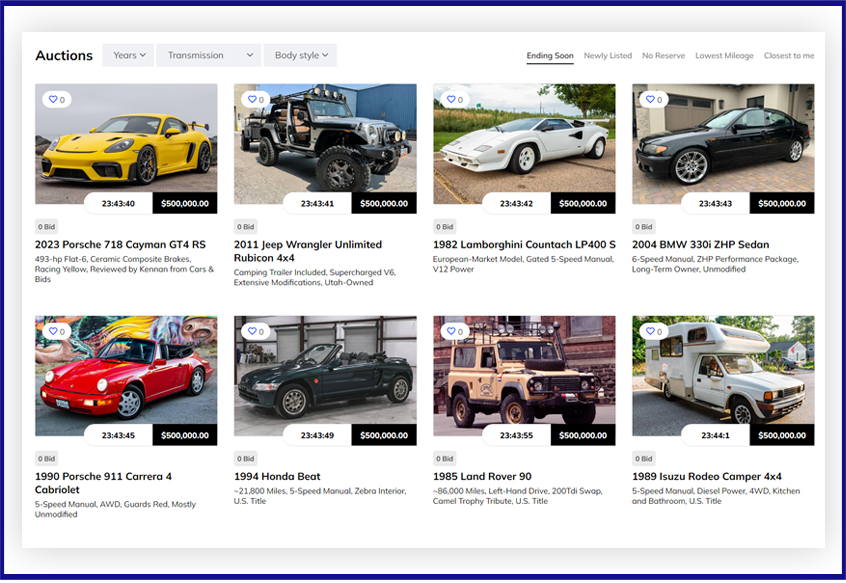Click the 0 Bid badge under BMW 330i
The width and height of the screenshot is (846, 583).
(644, 227)
